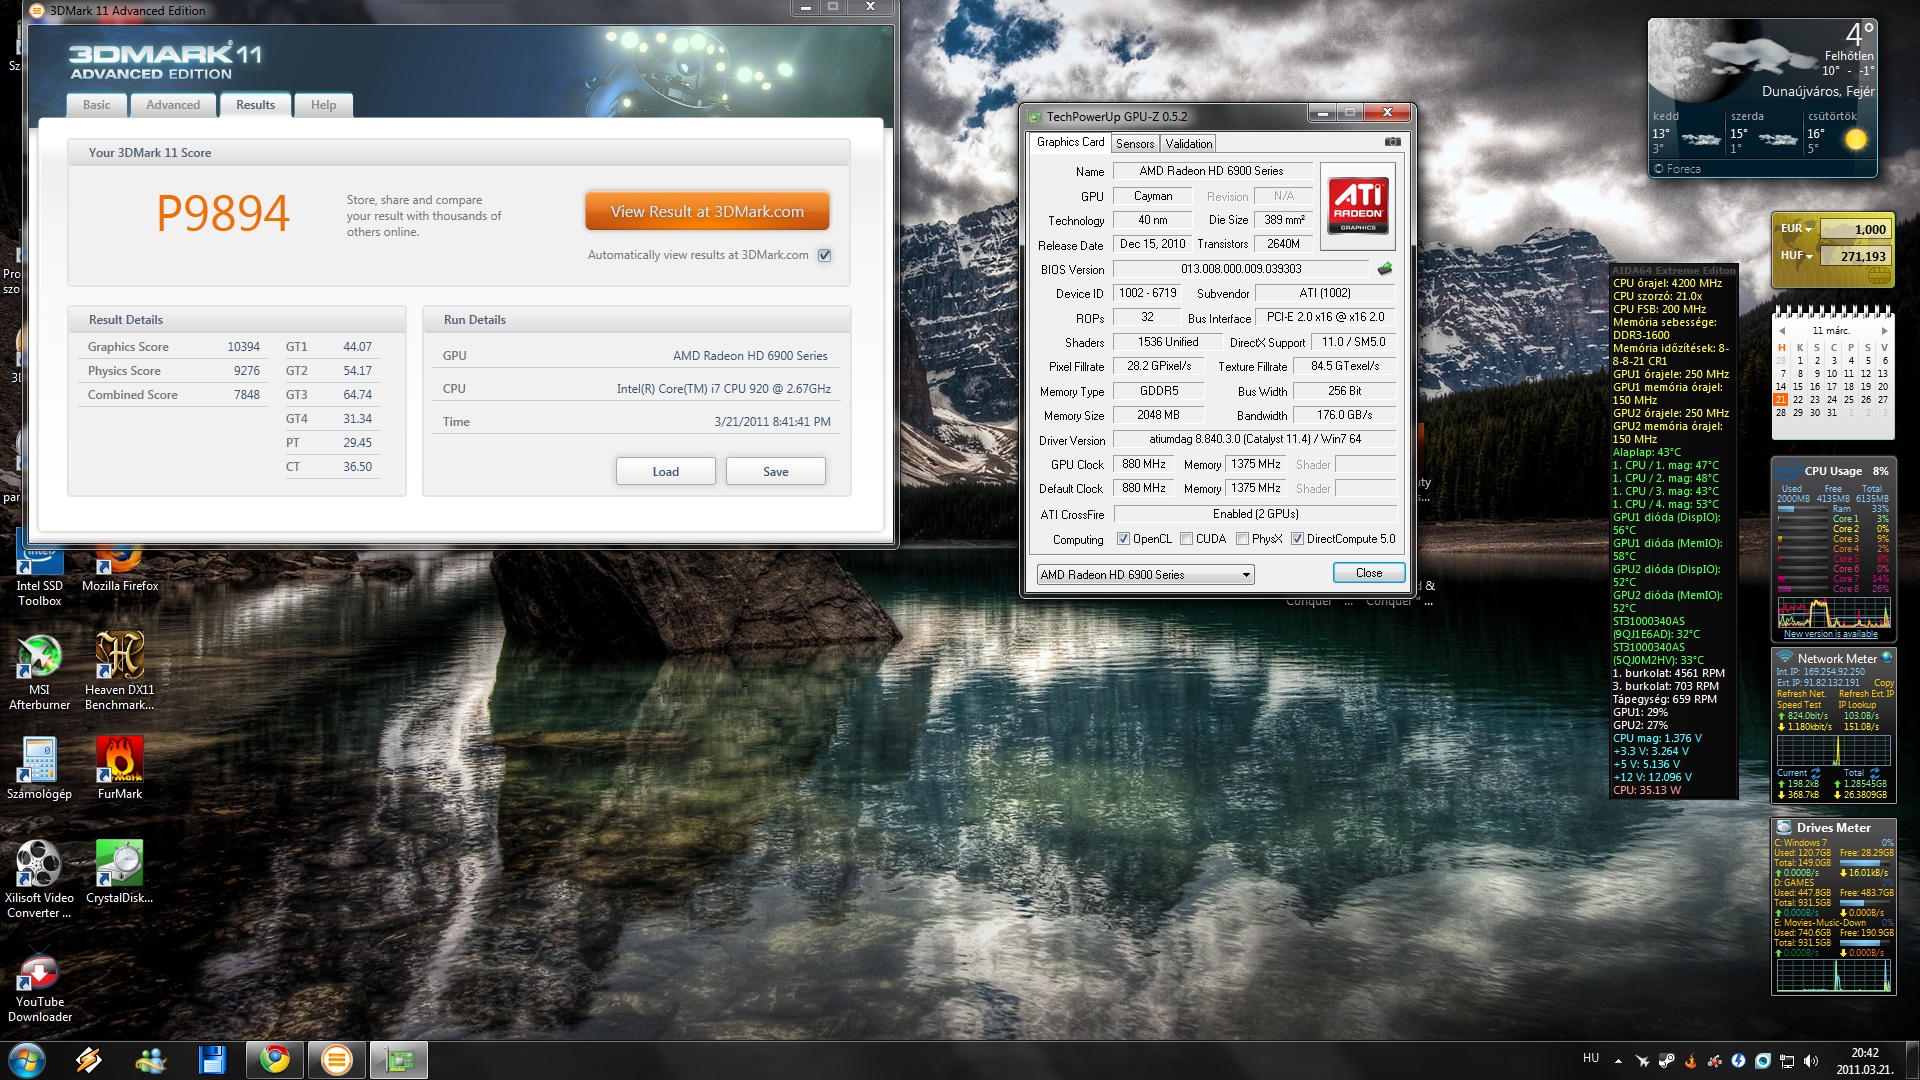
Task: Click GPU-Z screenshot camera icon
Action: click(x=1392, y=142)
